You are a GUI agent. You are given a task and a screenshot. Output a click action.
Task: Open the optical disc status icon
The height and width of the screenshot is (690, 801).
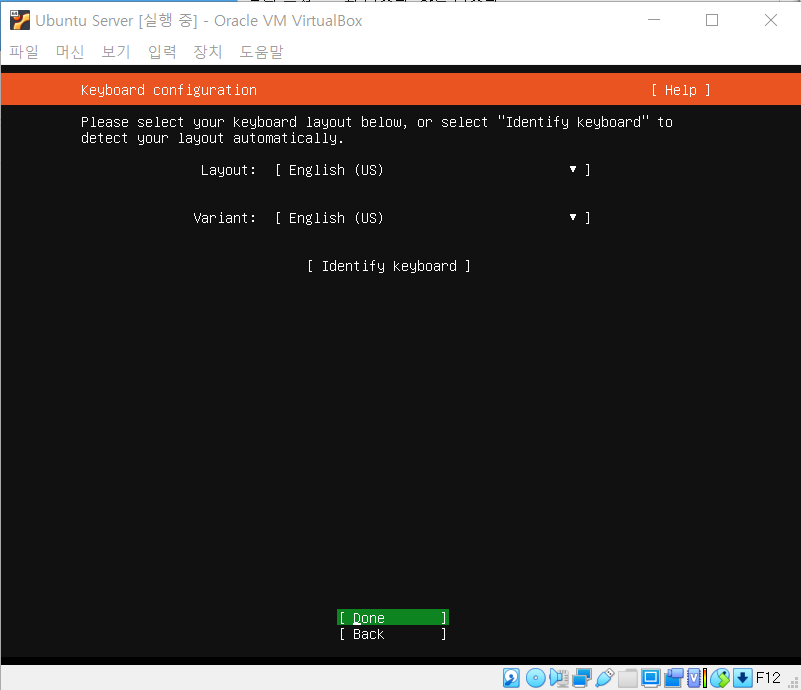536,678
